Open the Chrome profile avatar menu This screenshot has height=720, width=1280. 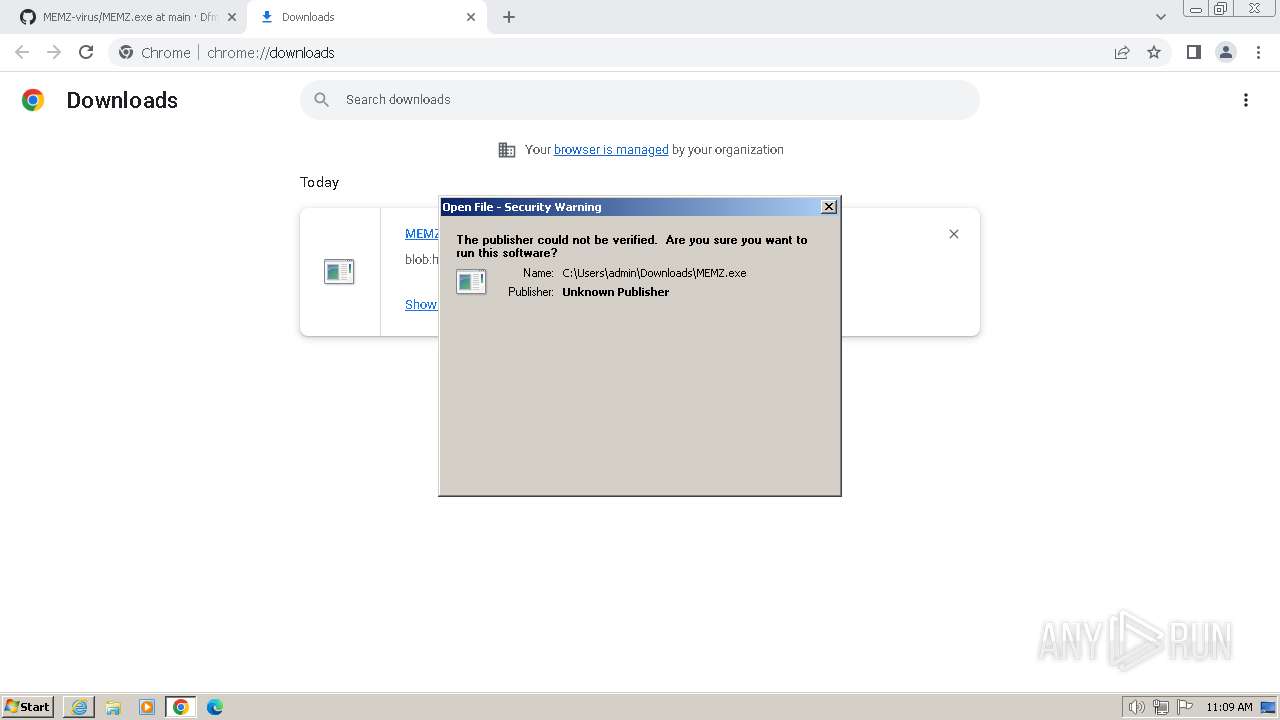1225,52
